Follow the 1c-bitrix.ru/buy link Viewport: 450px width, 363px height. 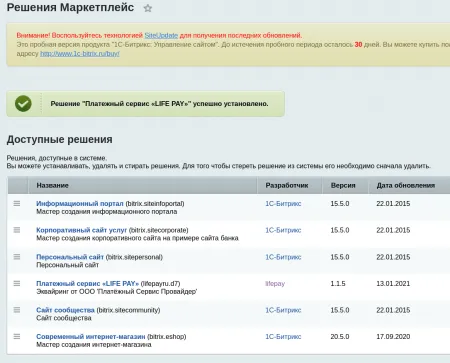(80, 53)
